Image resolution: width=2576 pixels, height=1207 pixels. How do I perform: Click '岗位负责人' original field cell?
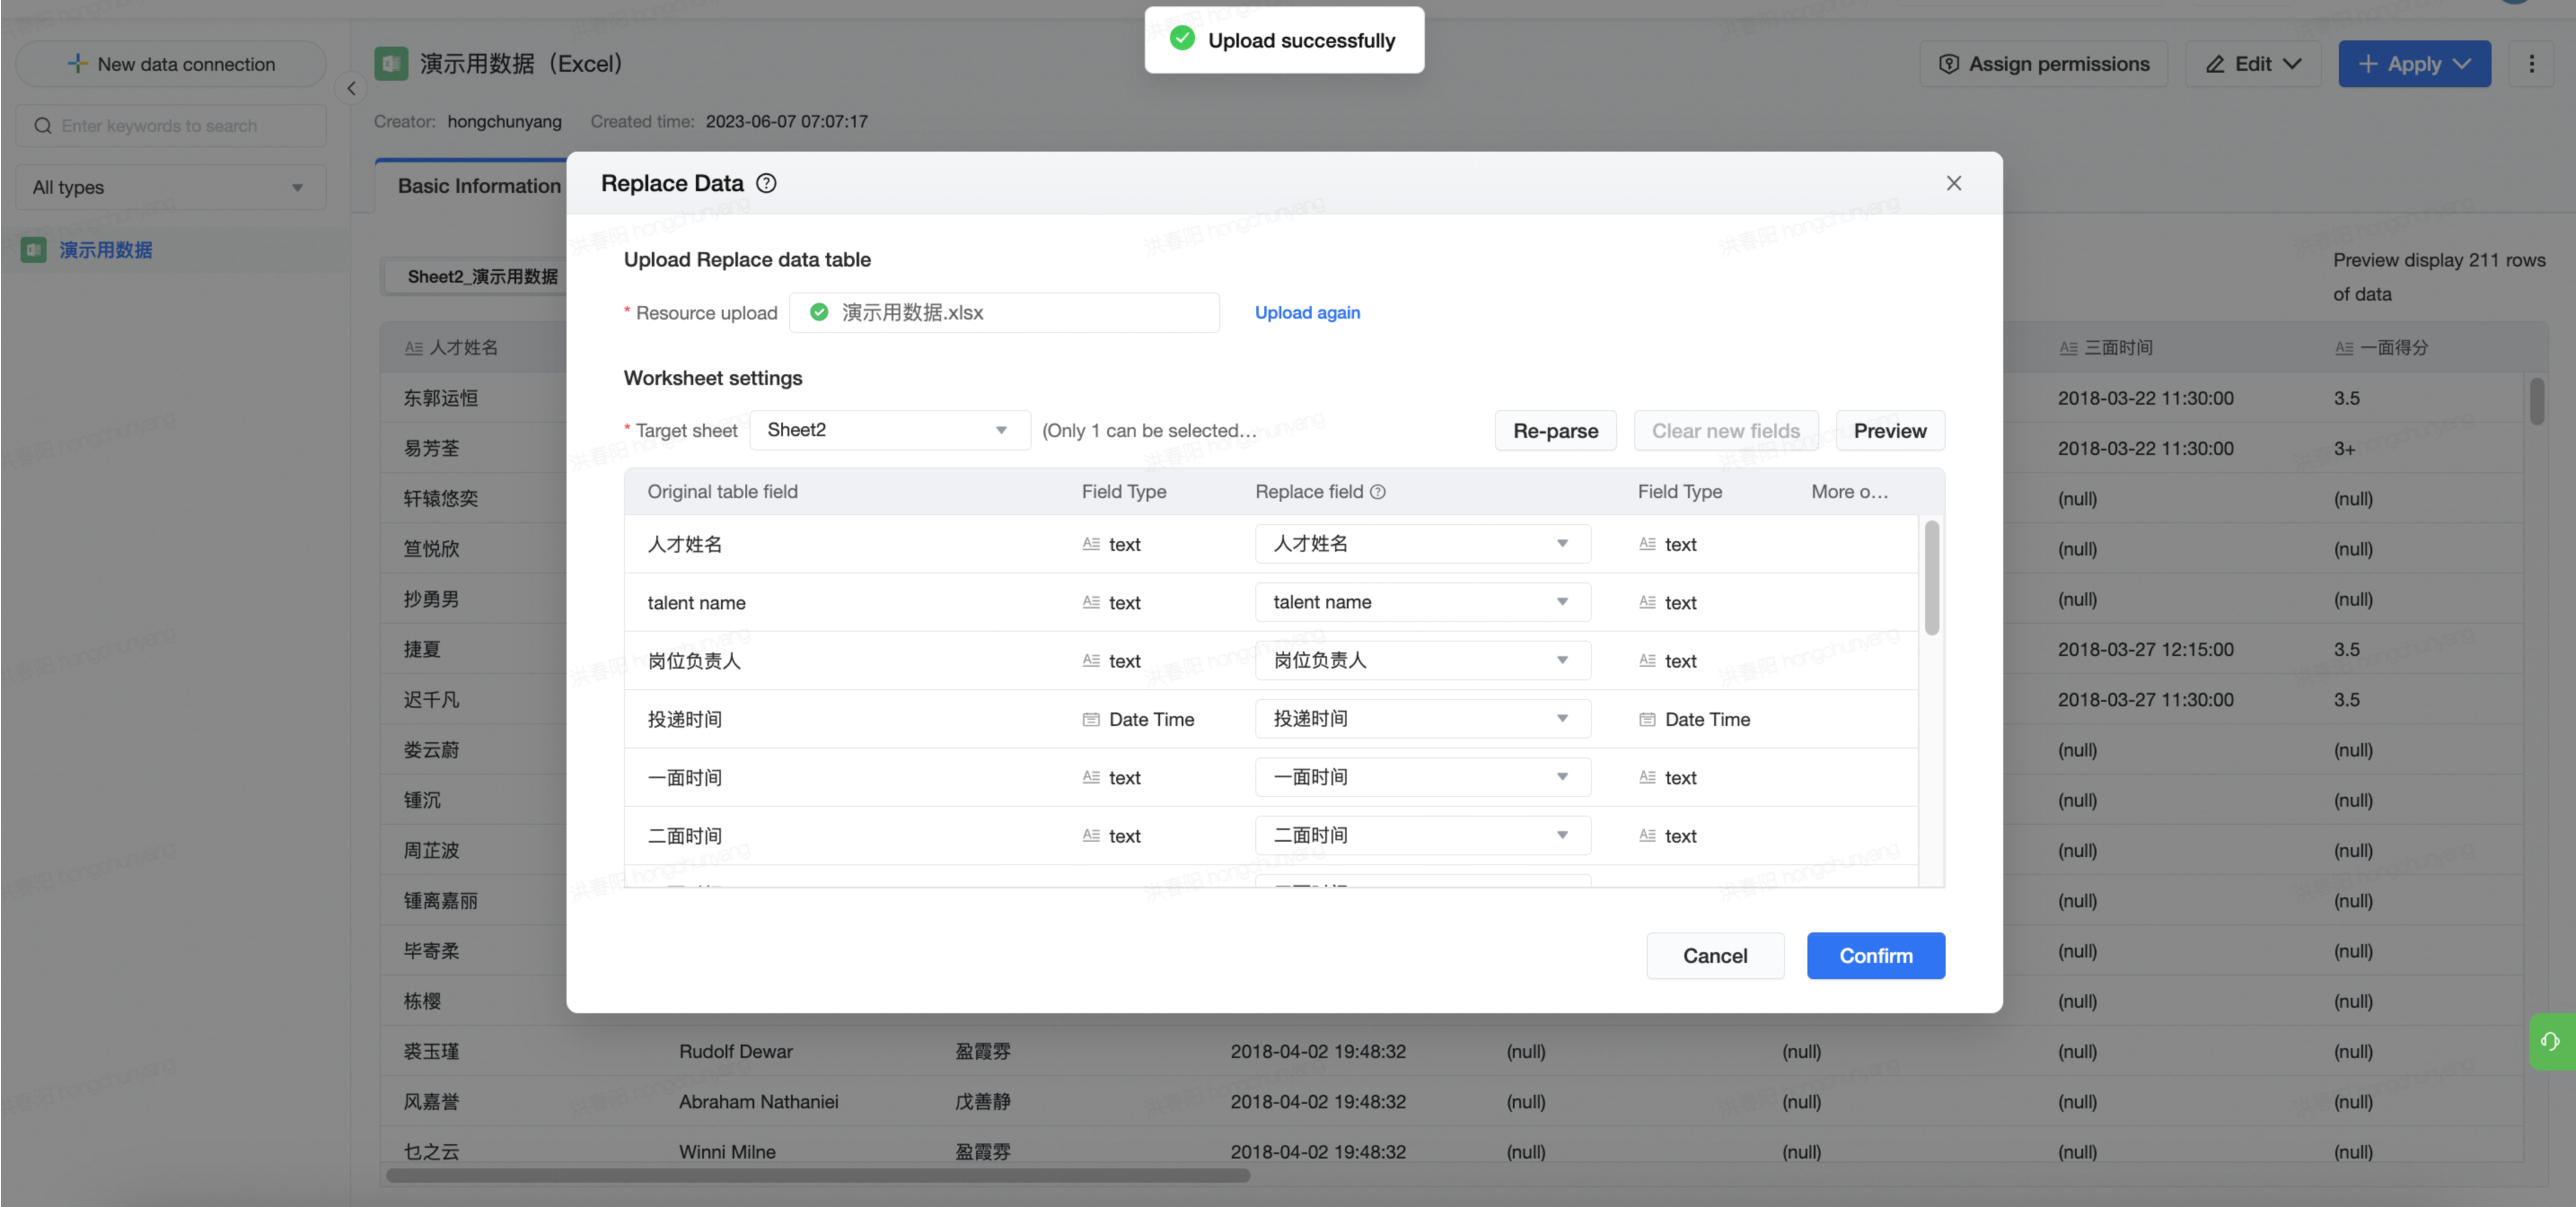pyautogui.click(x=694, y=661)
